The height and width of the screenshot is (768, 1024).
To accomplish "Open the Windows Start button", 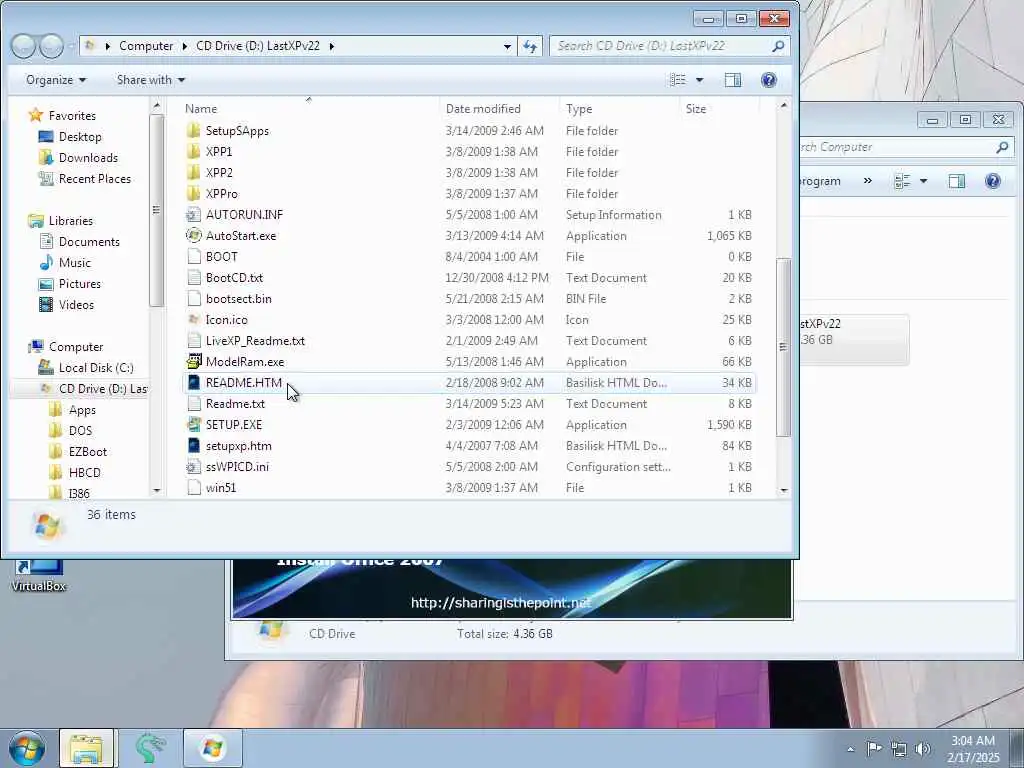I will (27, 748).
